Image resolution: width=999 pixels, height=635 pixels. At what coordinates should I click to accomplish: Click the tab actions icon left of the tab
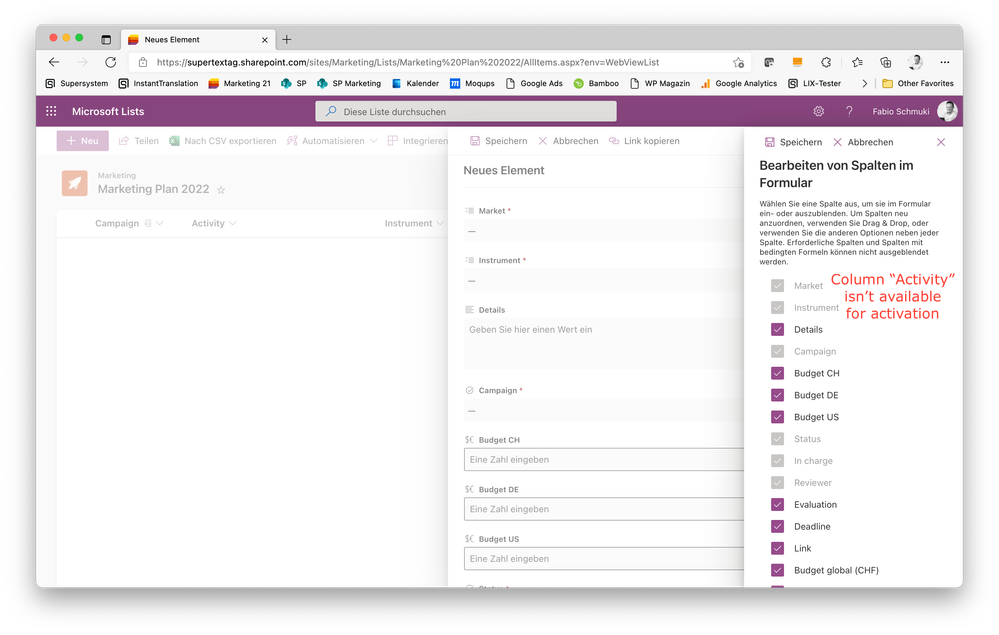(106, 39)
